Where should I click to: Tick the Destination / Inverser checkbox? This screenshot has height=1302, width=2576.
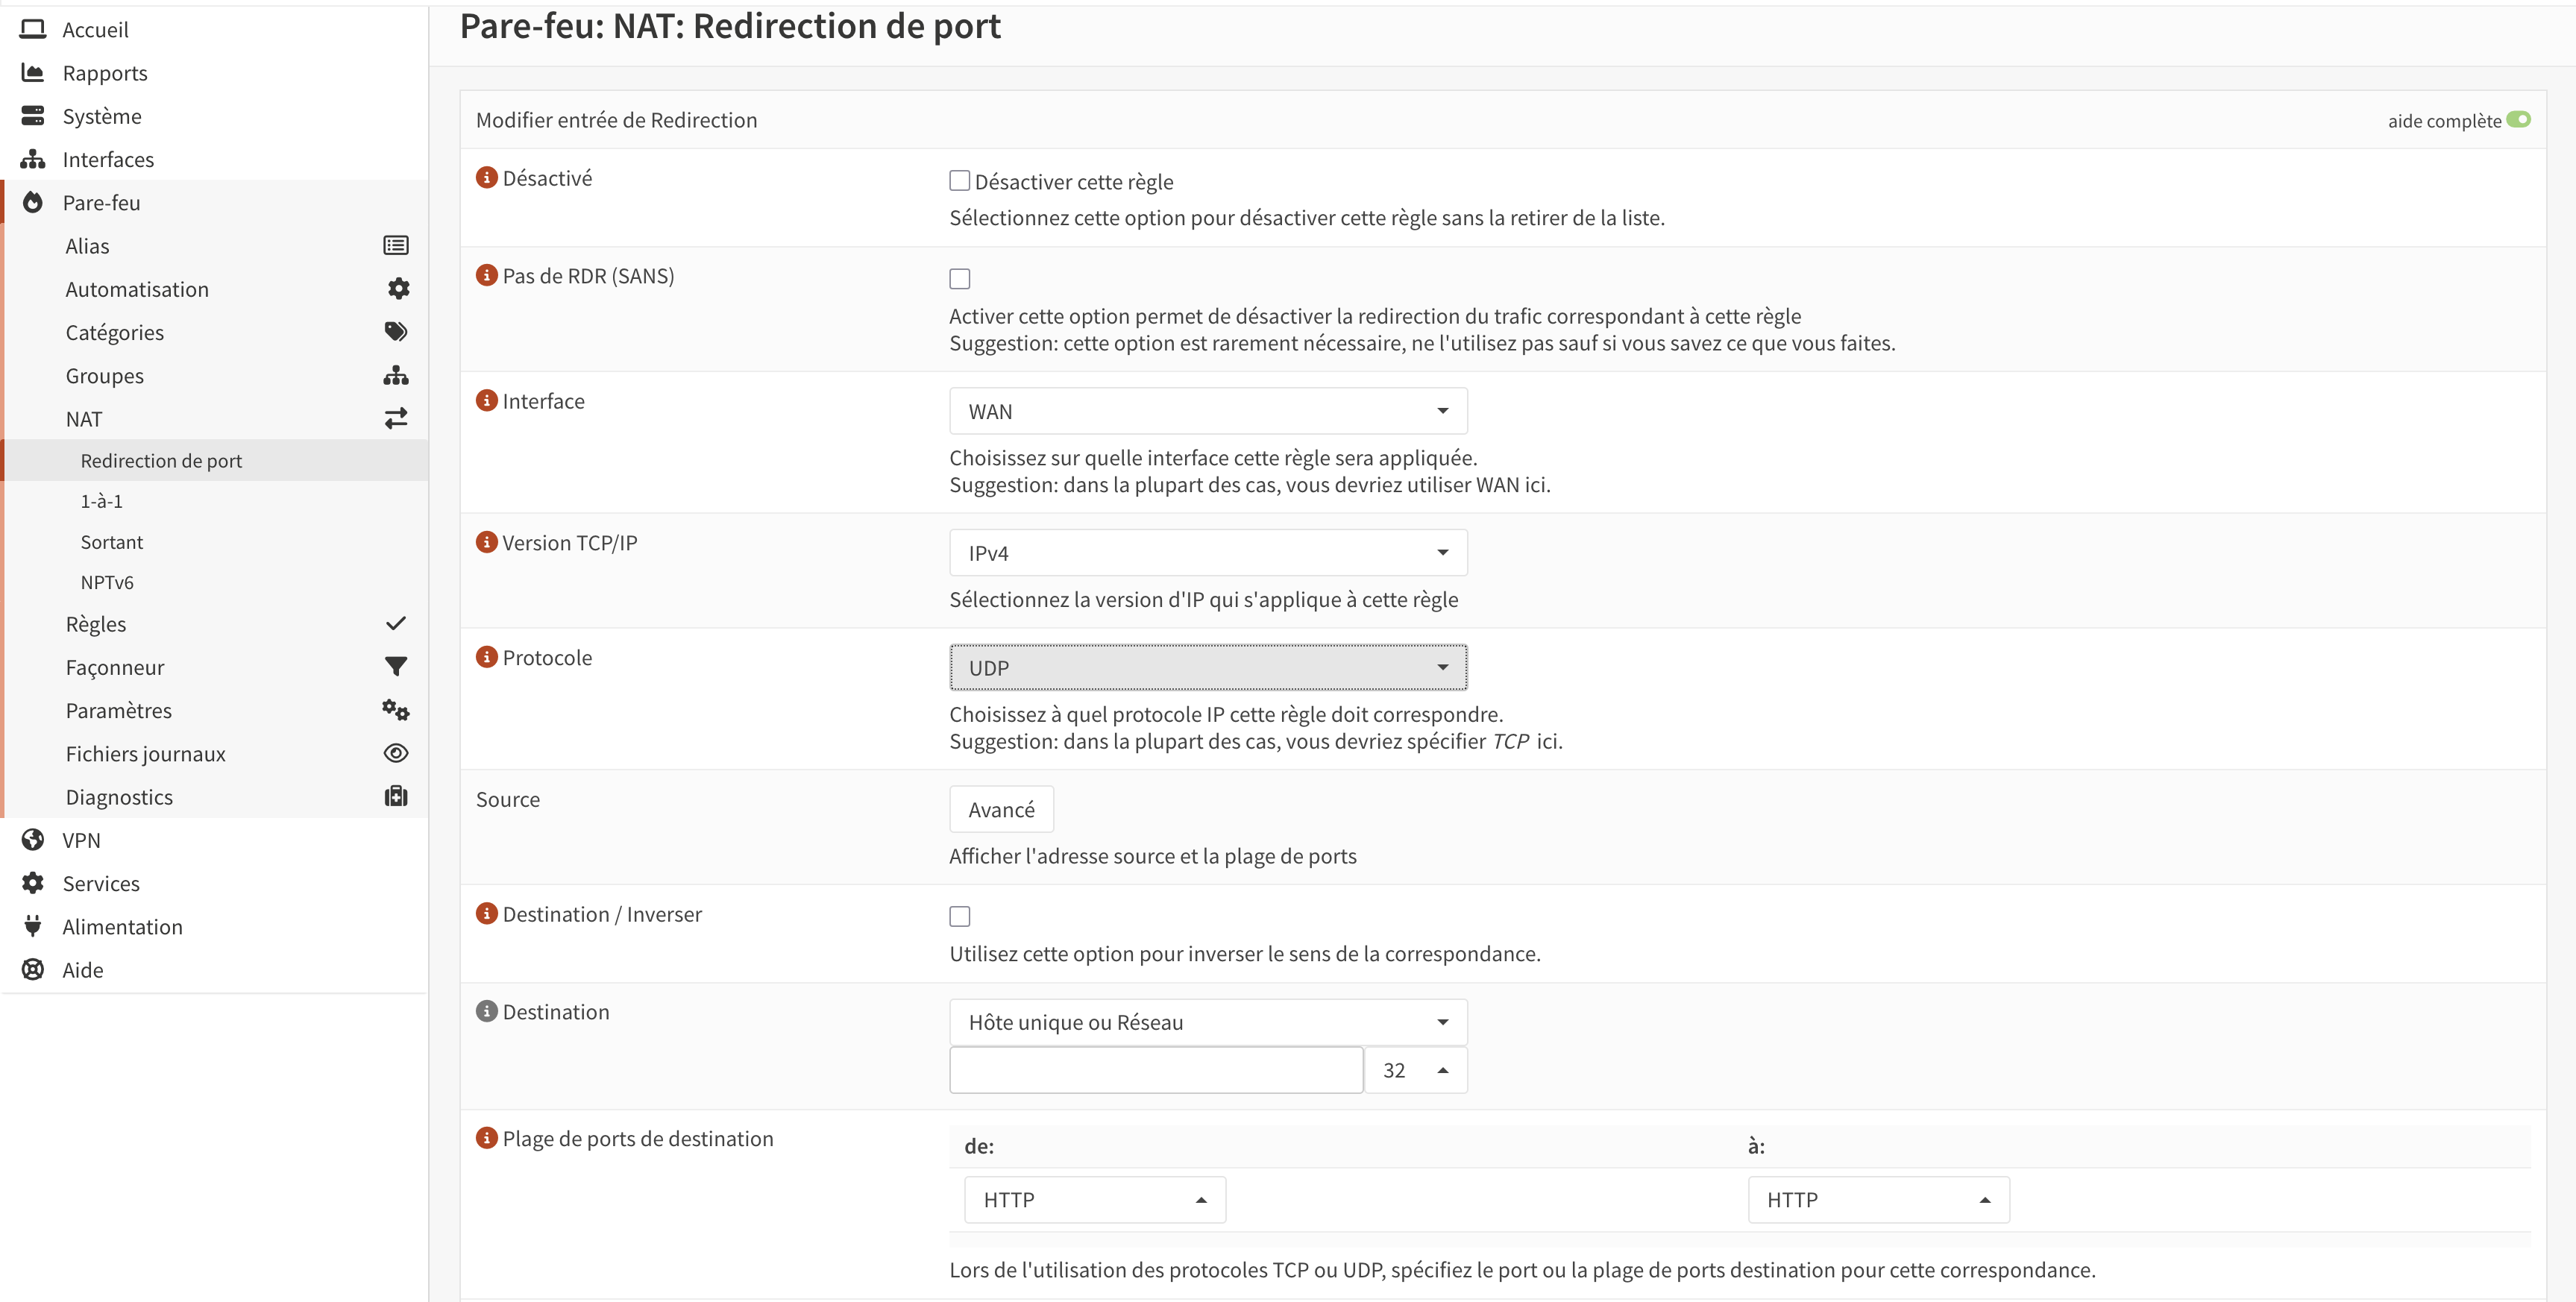click(x=959, y=916)
